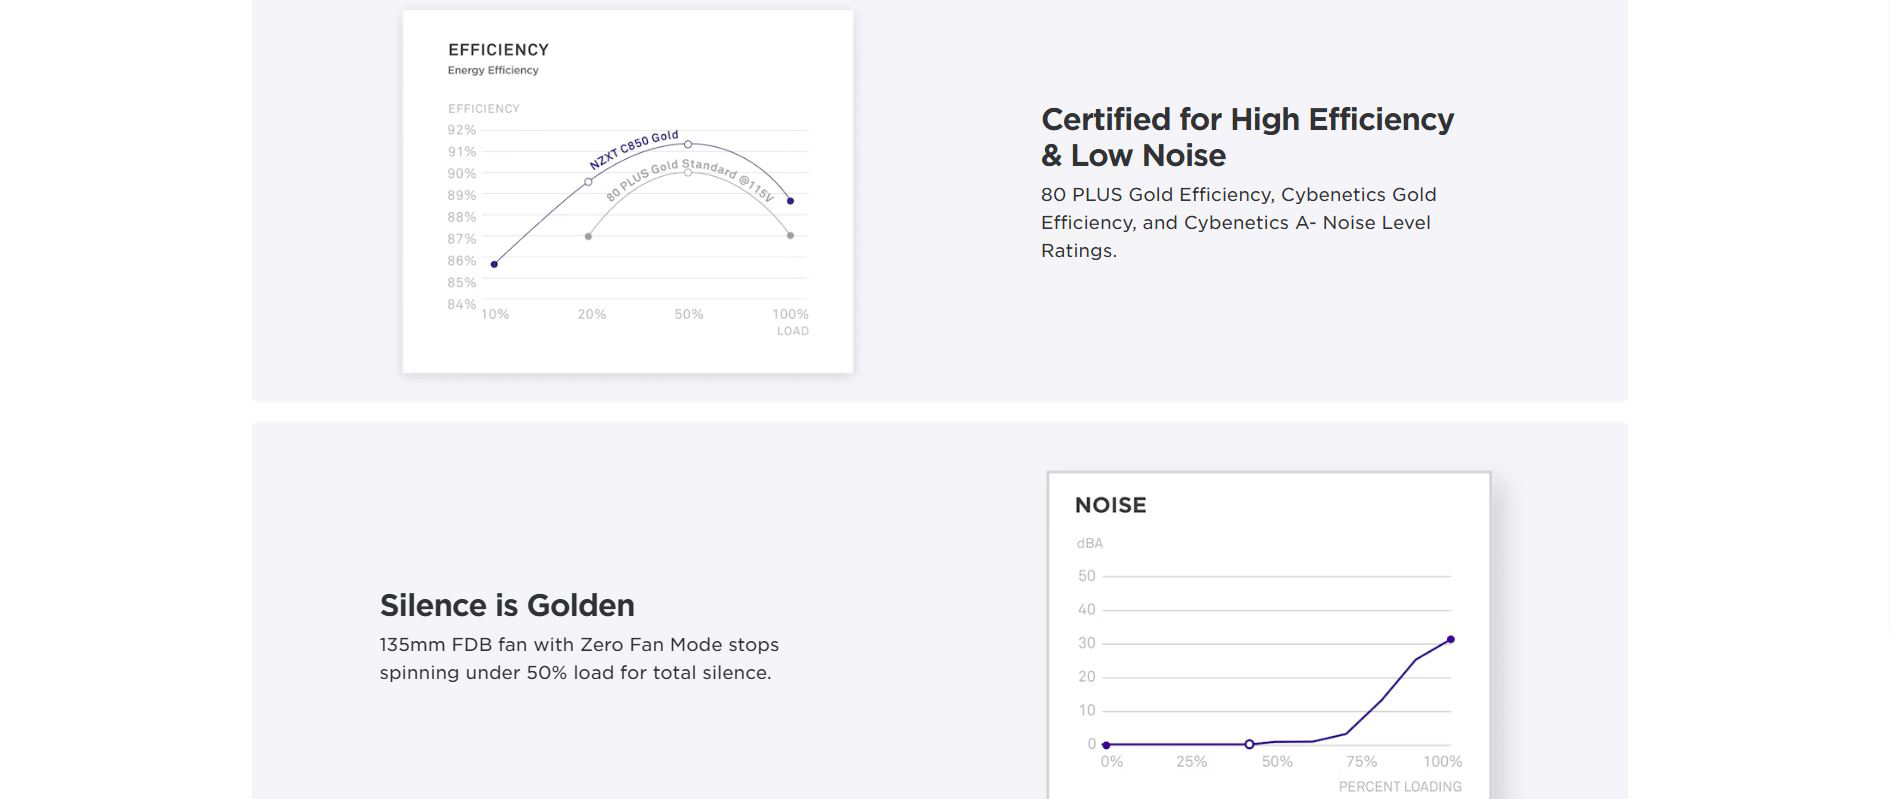Click noise curve point at 0% loading

pyautogui.click(x=1105, y=744)
